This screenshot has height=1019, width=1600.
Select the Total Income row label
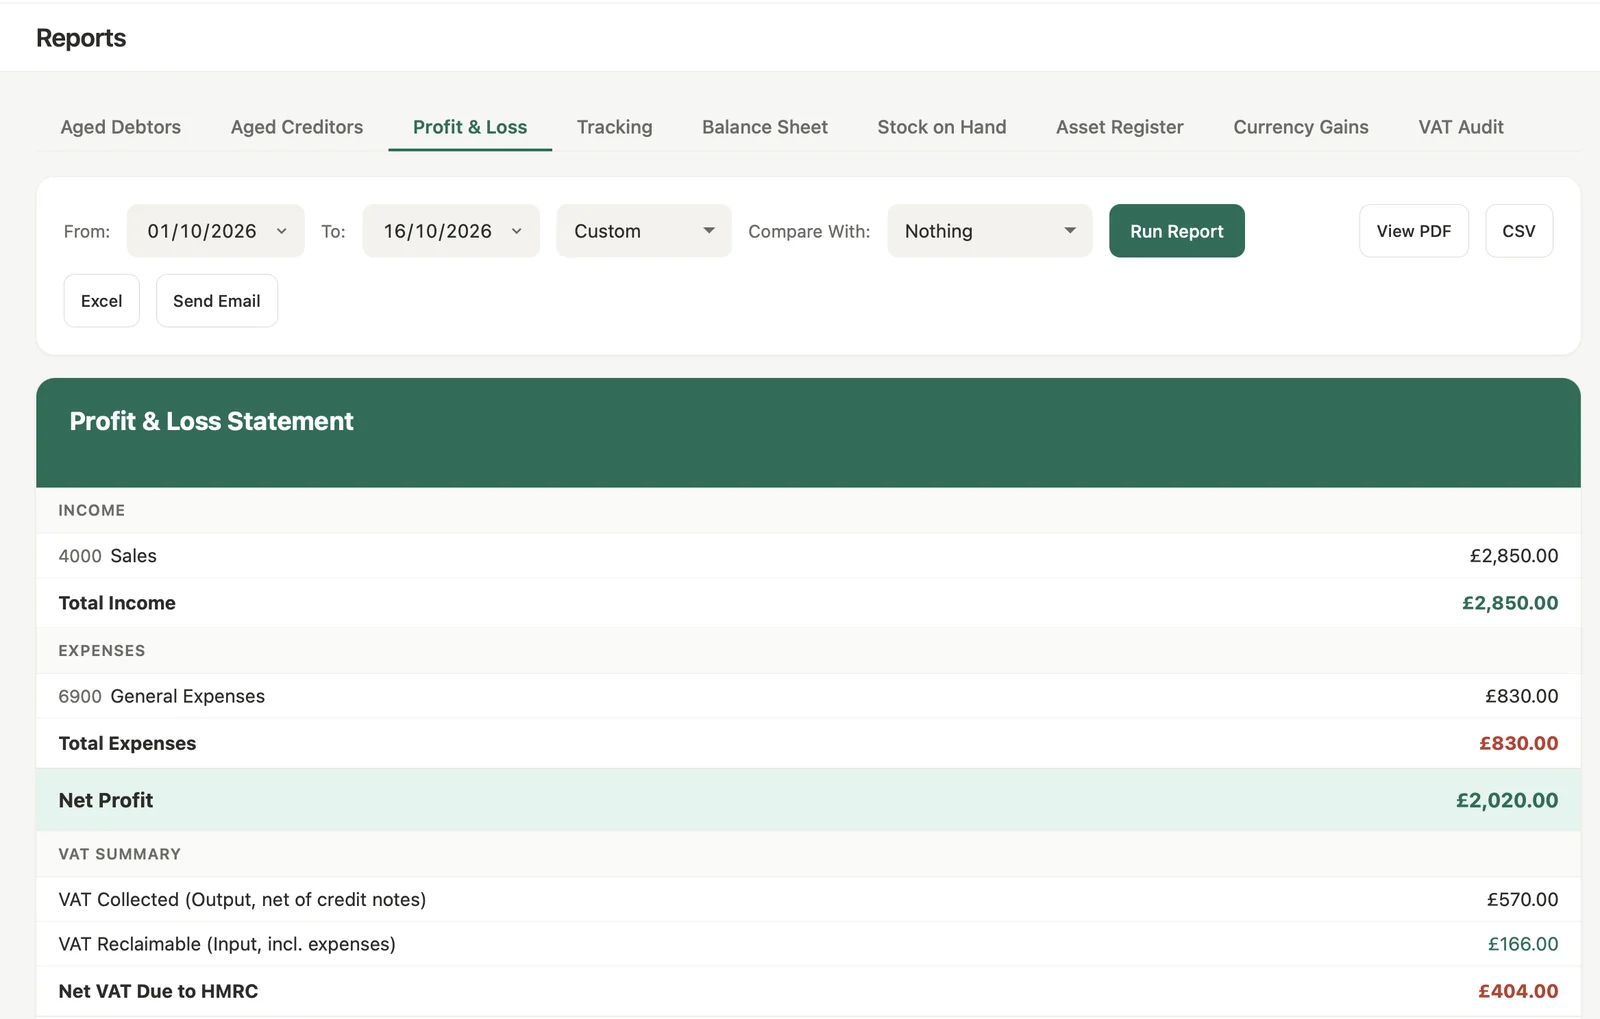[117, 603]
